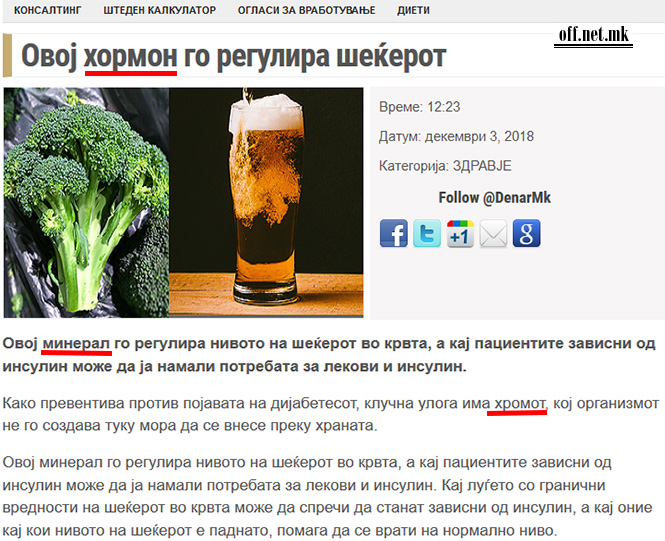This screenshot has width=665, height=541.
Task: Share article via Twitter icon
Action: [x=427, y=233]
